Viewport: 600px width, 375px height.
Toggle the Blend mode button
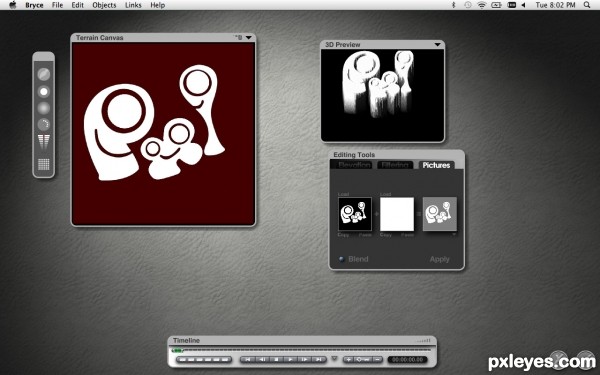click(342, 259)
